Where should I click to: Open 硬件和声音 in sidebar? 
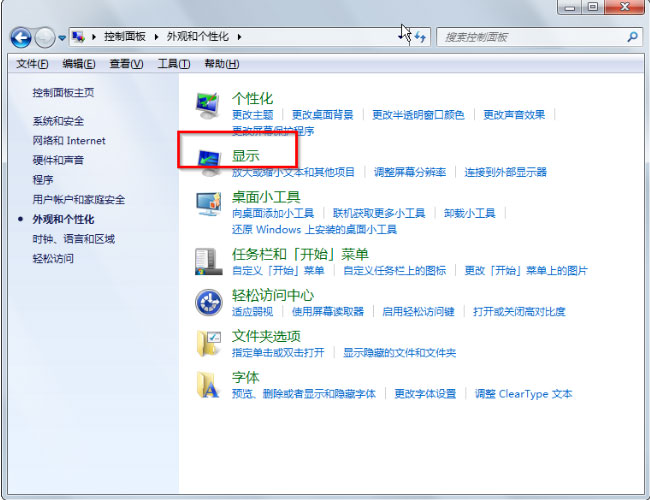click(58, 160)
